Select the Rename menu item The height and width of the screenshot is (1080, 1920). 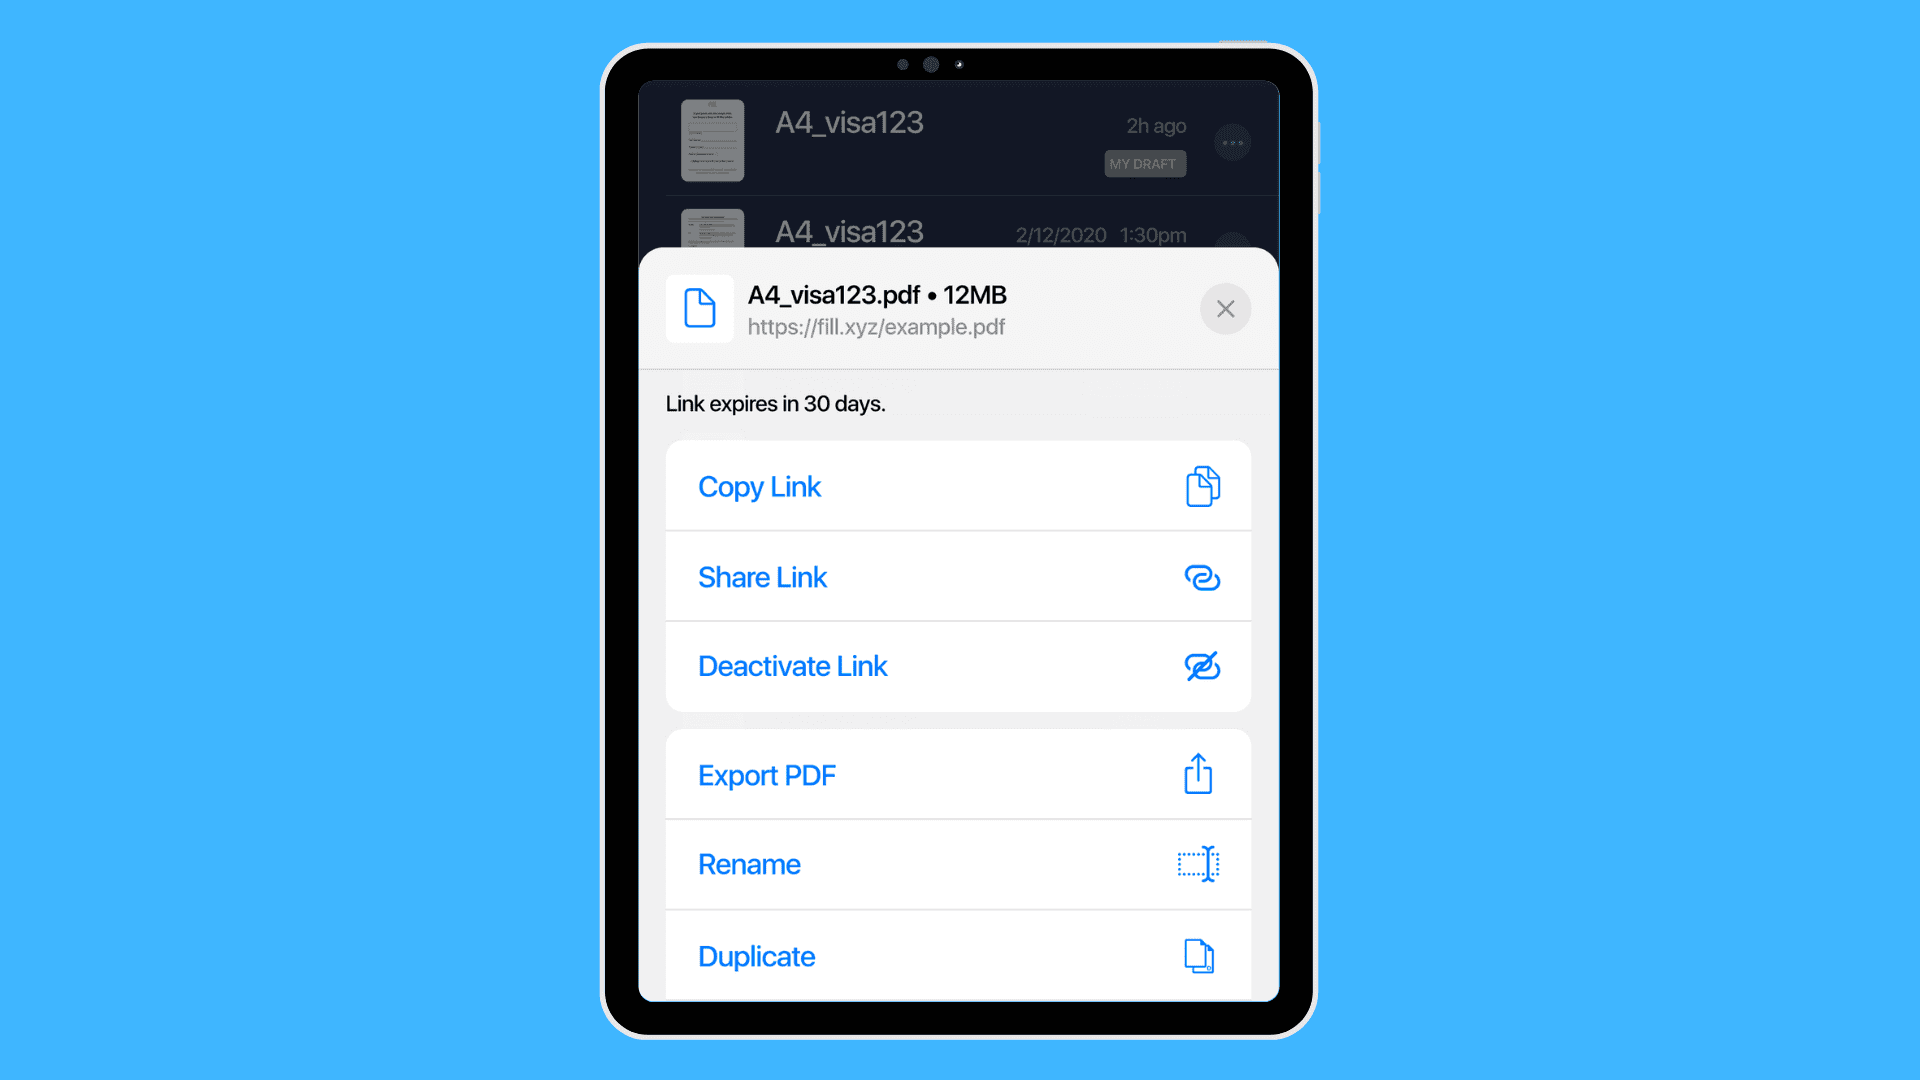point(959,865)
